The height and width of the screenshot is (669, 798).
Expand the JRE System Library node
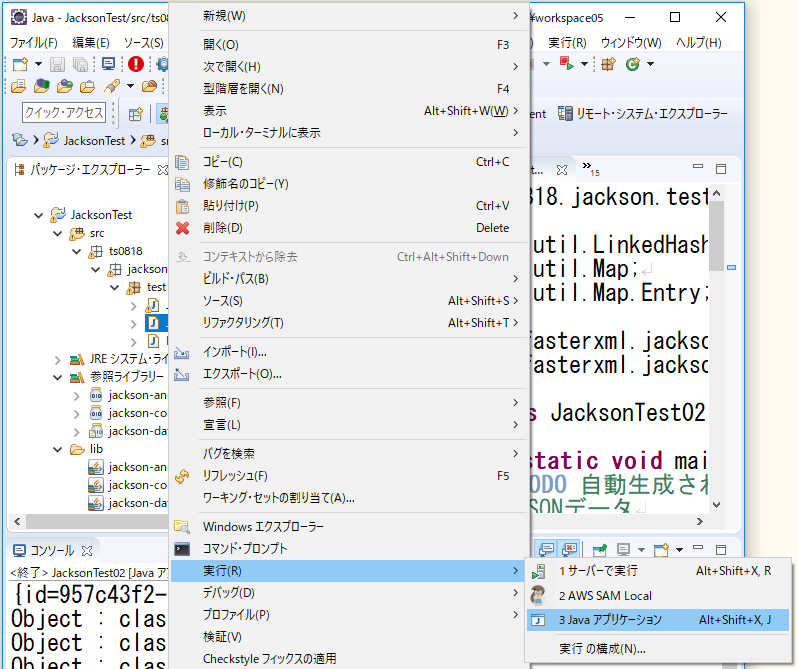[x=58, y=360]
